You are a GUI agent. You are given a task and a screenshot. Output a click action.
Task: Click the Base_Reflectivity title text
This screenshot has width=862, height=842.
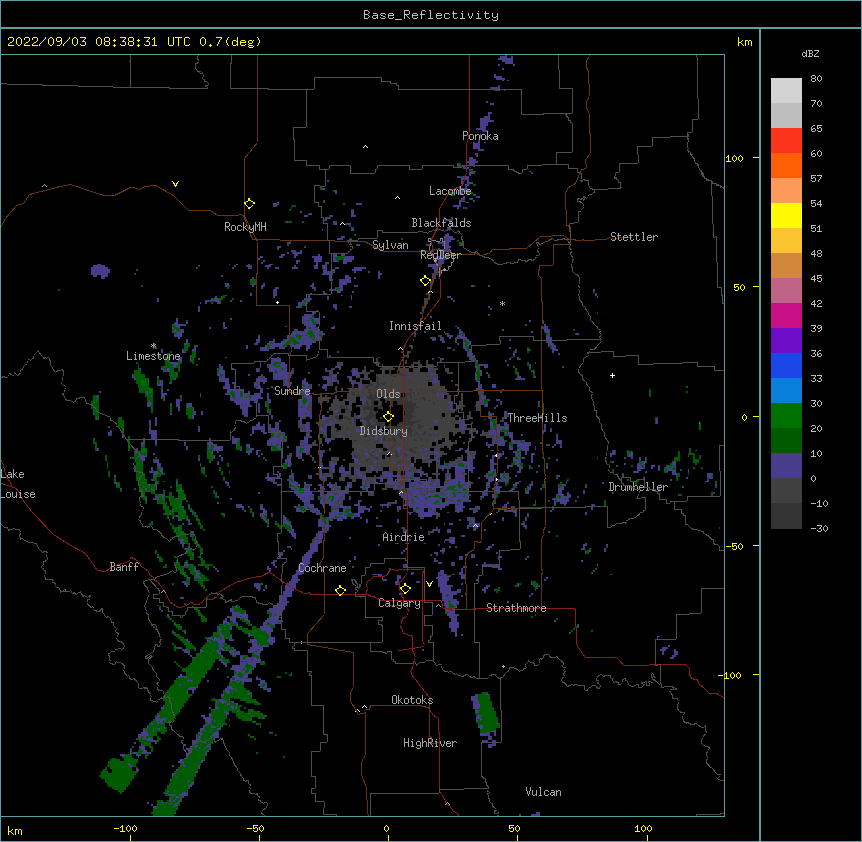click(x=431, y=15)
